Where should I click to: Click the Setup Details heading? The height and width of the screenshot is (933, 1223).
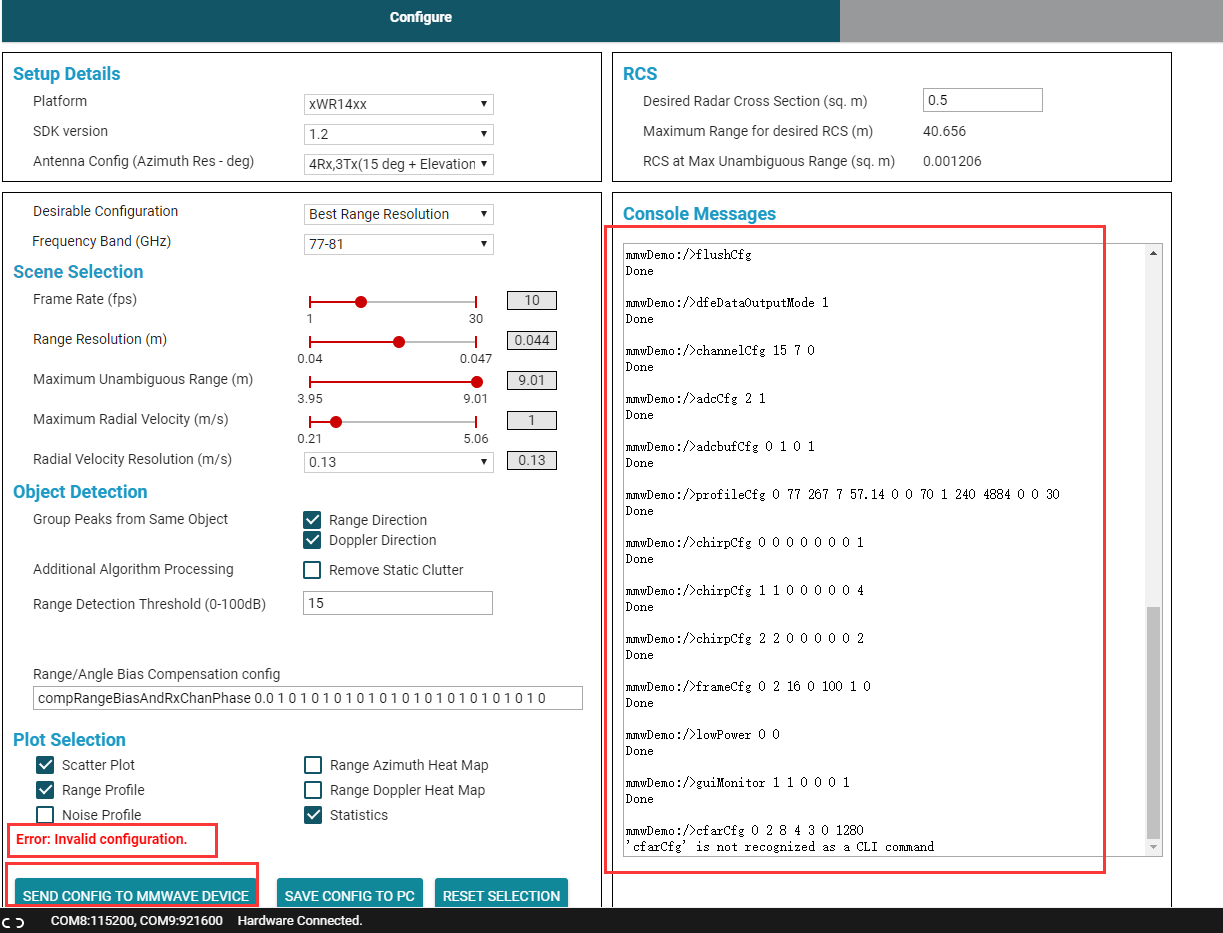pyautogui.click(x=66, y=74)
